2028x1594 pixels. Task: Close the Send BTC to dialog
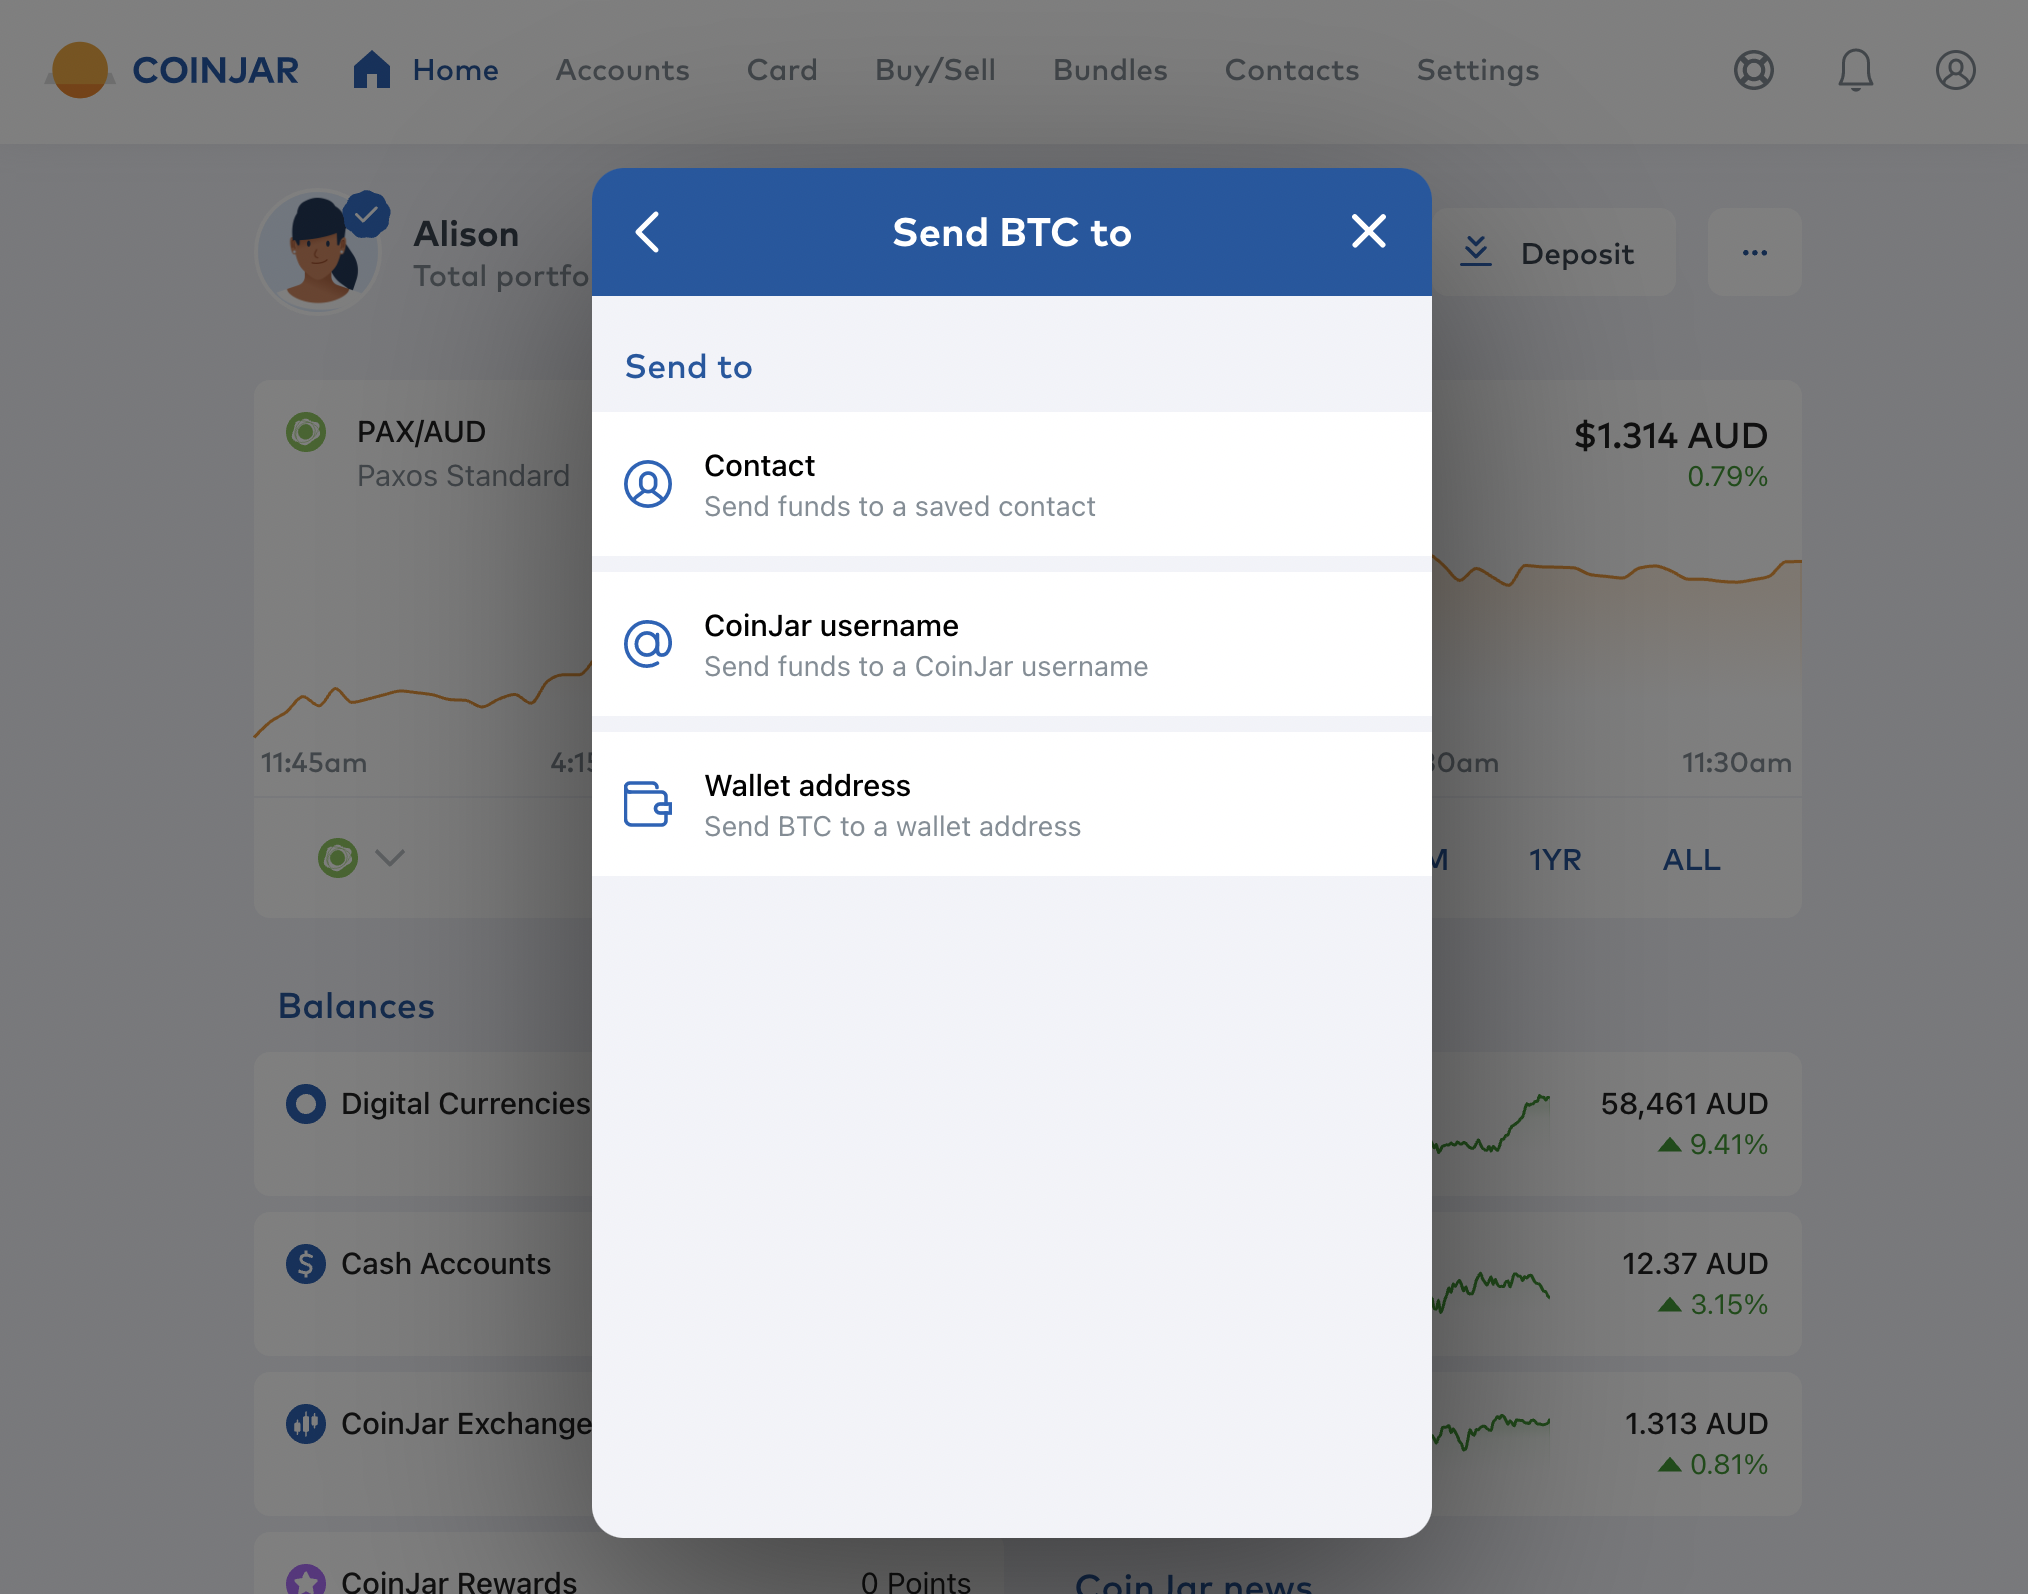pos(1370,229)
